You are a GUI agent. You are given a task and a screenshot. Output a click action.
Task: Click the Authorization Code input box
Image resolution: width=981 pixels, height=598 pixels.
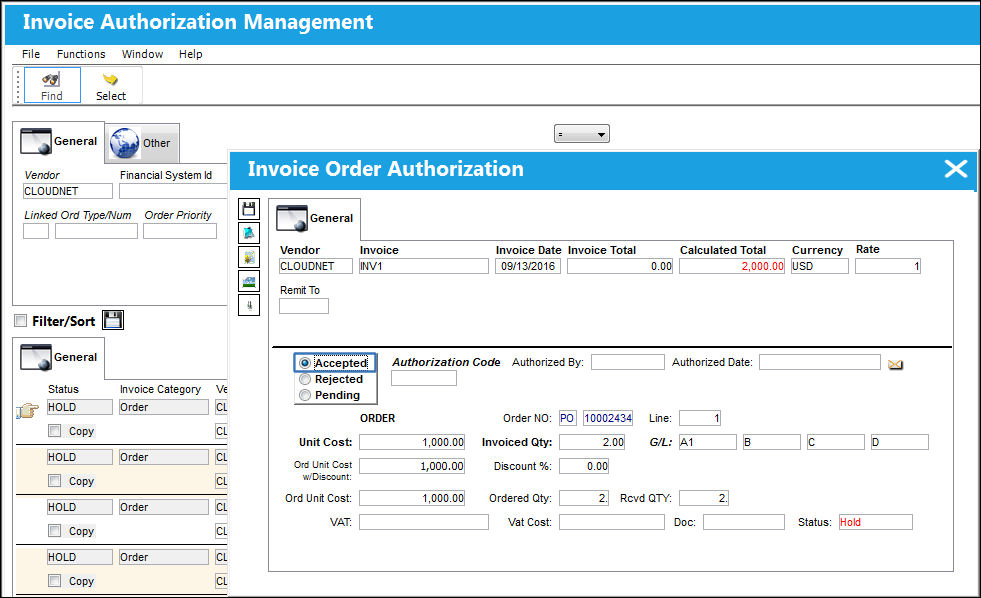pos(424,378)
